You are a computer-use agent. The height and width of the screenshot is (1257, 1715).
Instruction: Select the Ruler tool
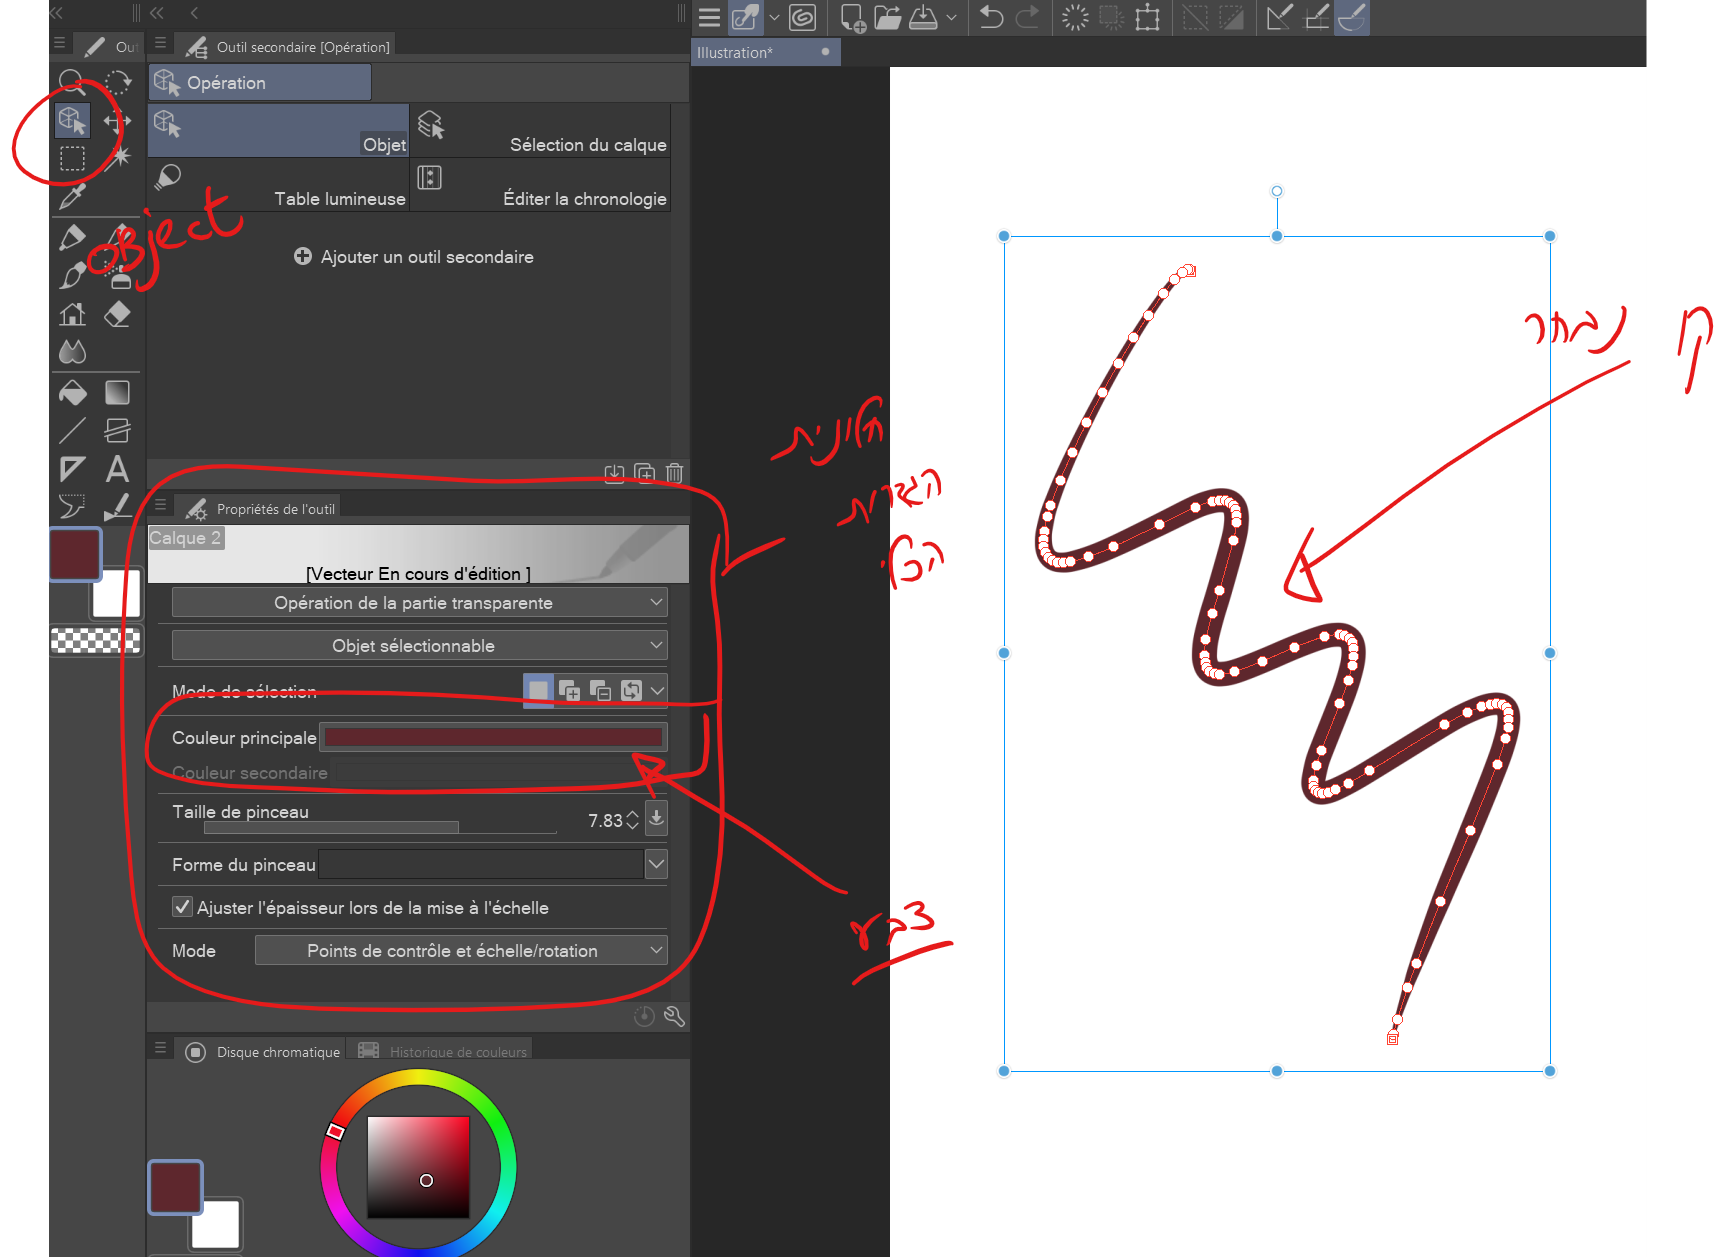[72, 469]
